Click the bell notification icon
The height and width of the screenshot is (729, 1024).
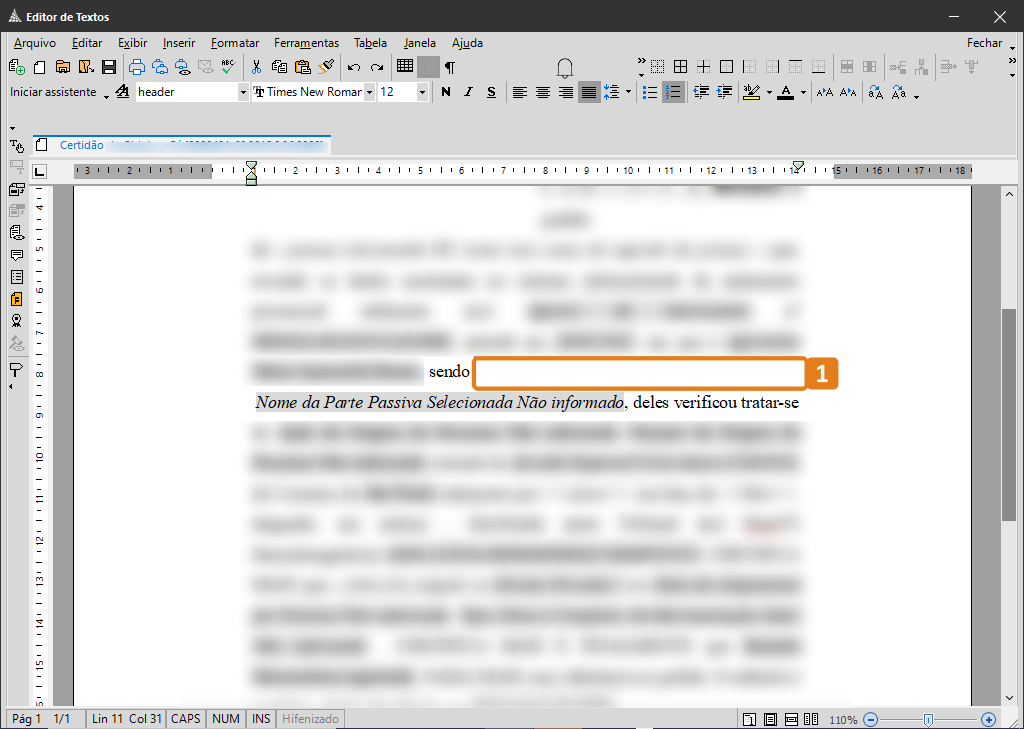point(565,67)
